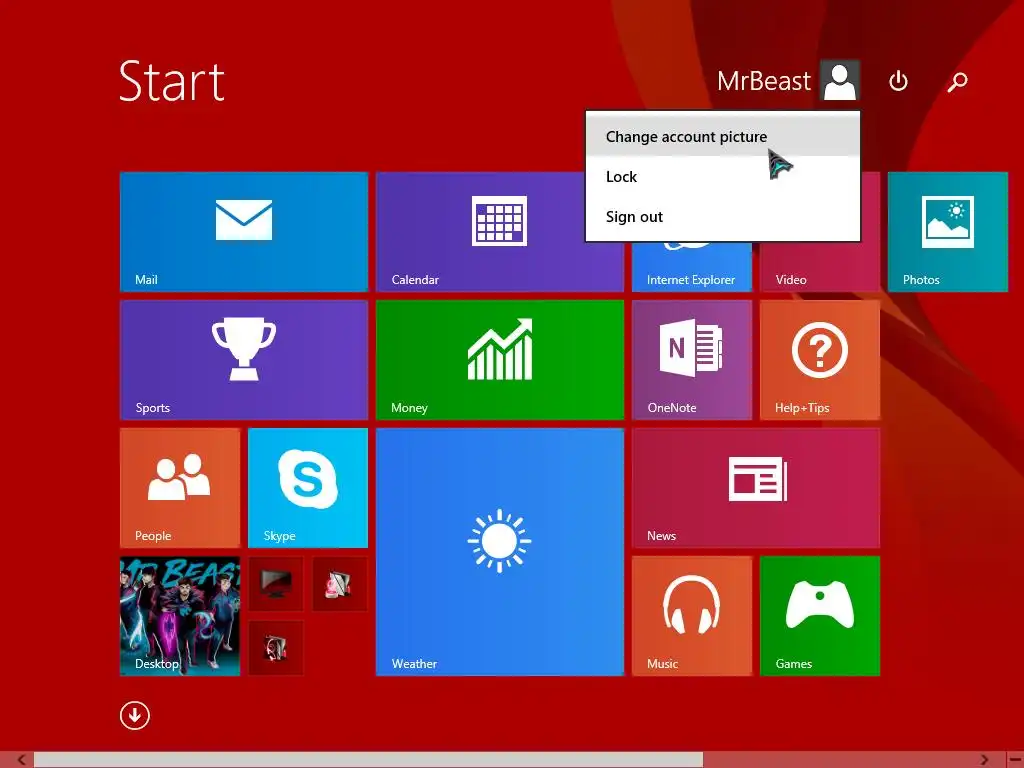Choose Lock from the account menu
Image resolution: width=1024 pixels, height=768 pixels.
(x=722, y=176)
